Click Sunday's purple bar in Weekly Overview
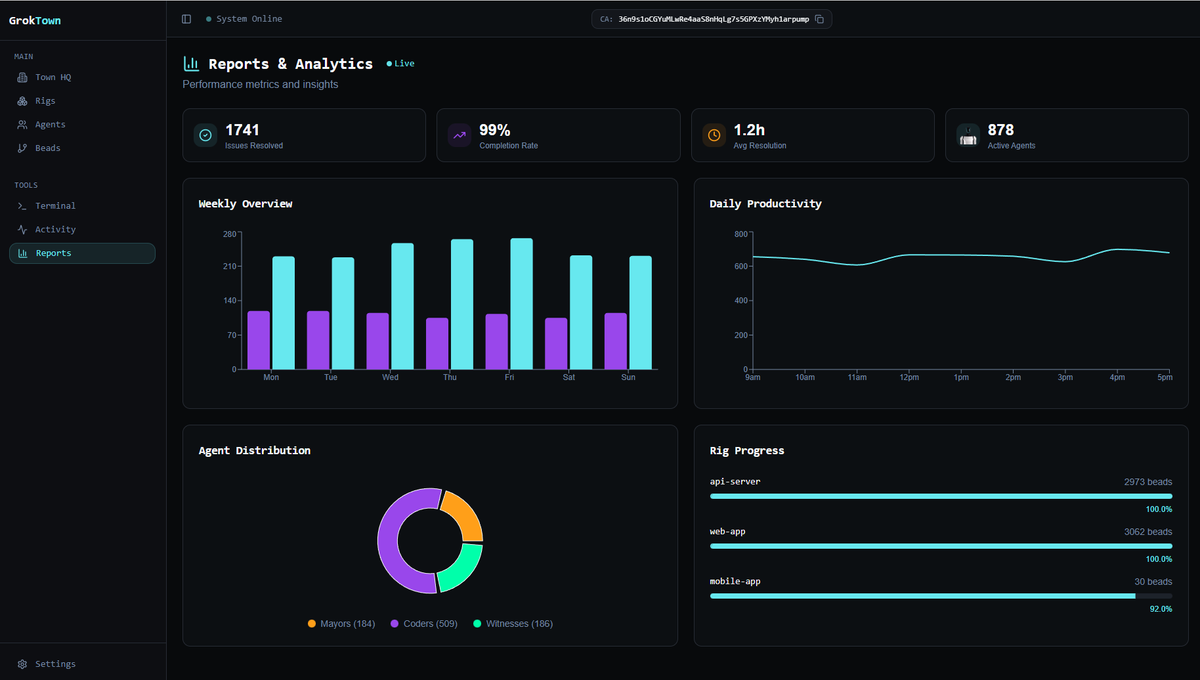 coord(616,341)
